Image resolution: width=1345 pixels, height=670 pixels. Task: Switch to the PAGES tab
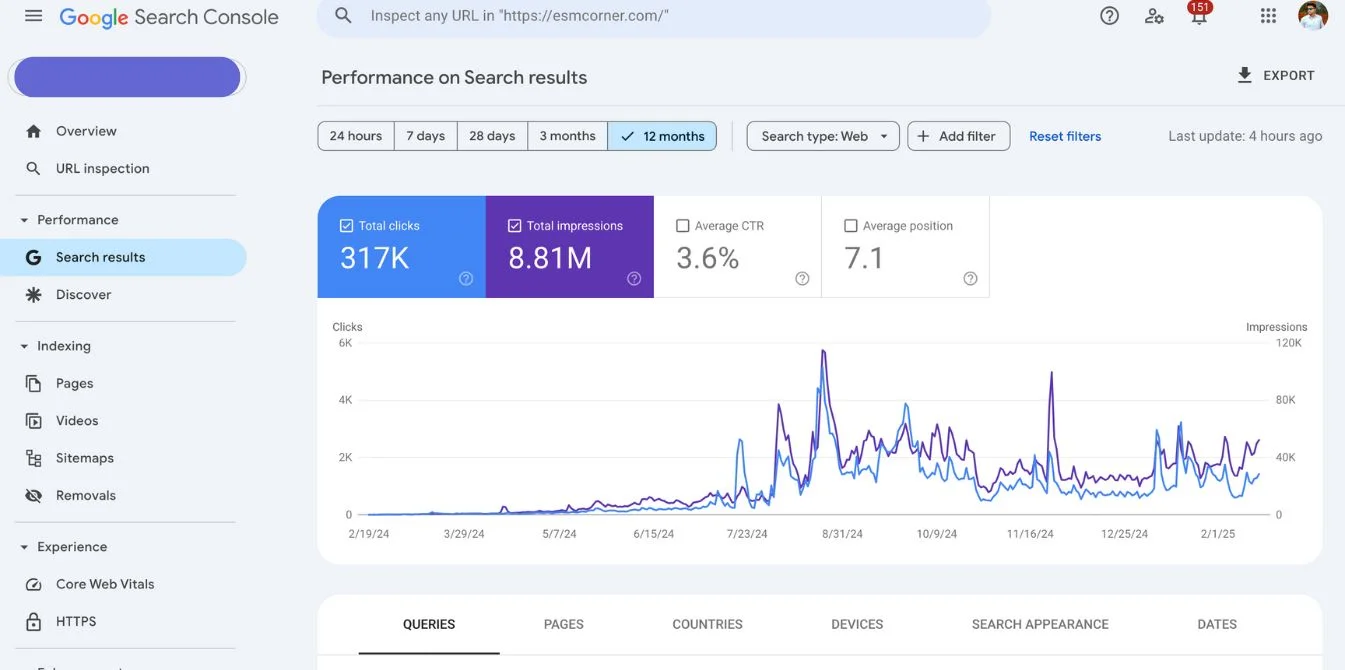[564, 624]
